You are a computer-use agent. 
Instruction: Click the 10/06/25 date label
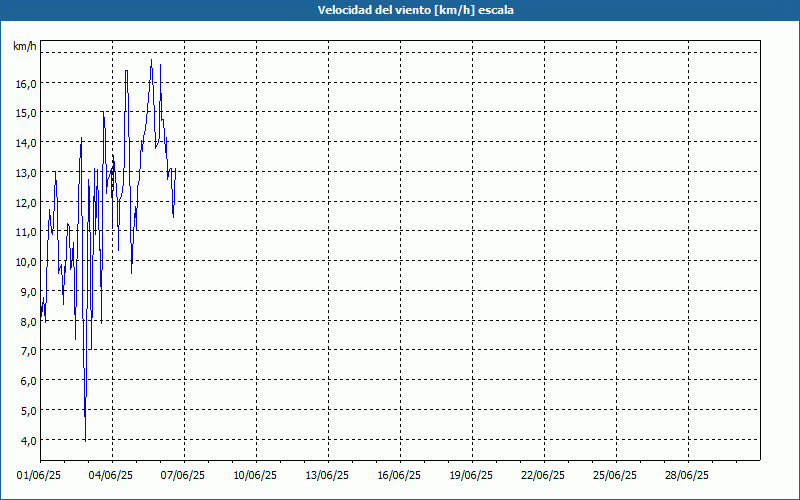(255, 476)
